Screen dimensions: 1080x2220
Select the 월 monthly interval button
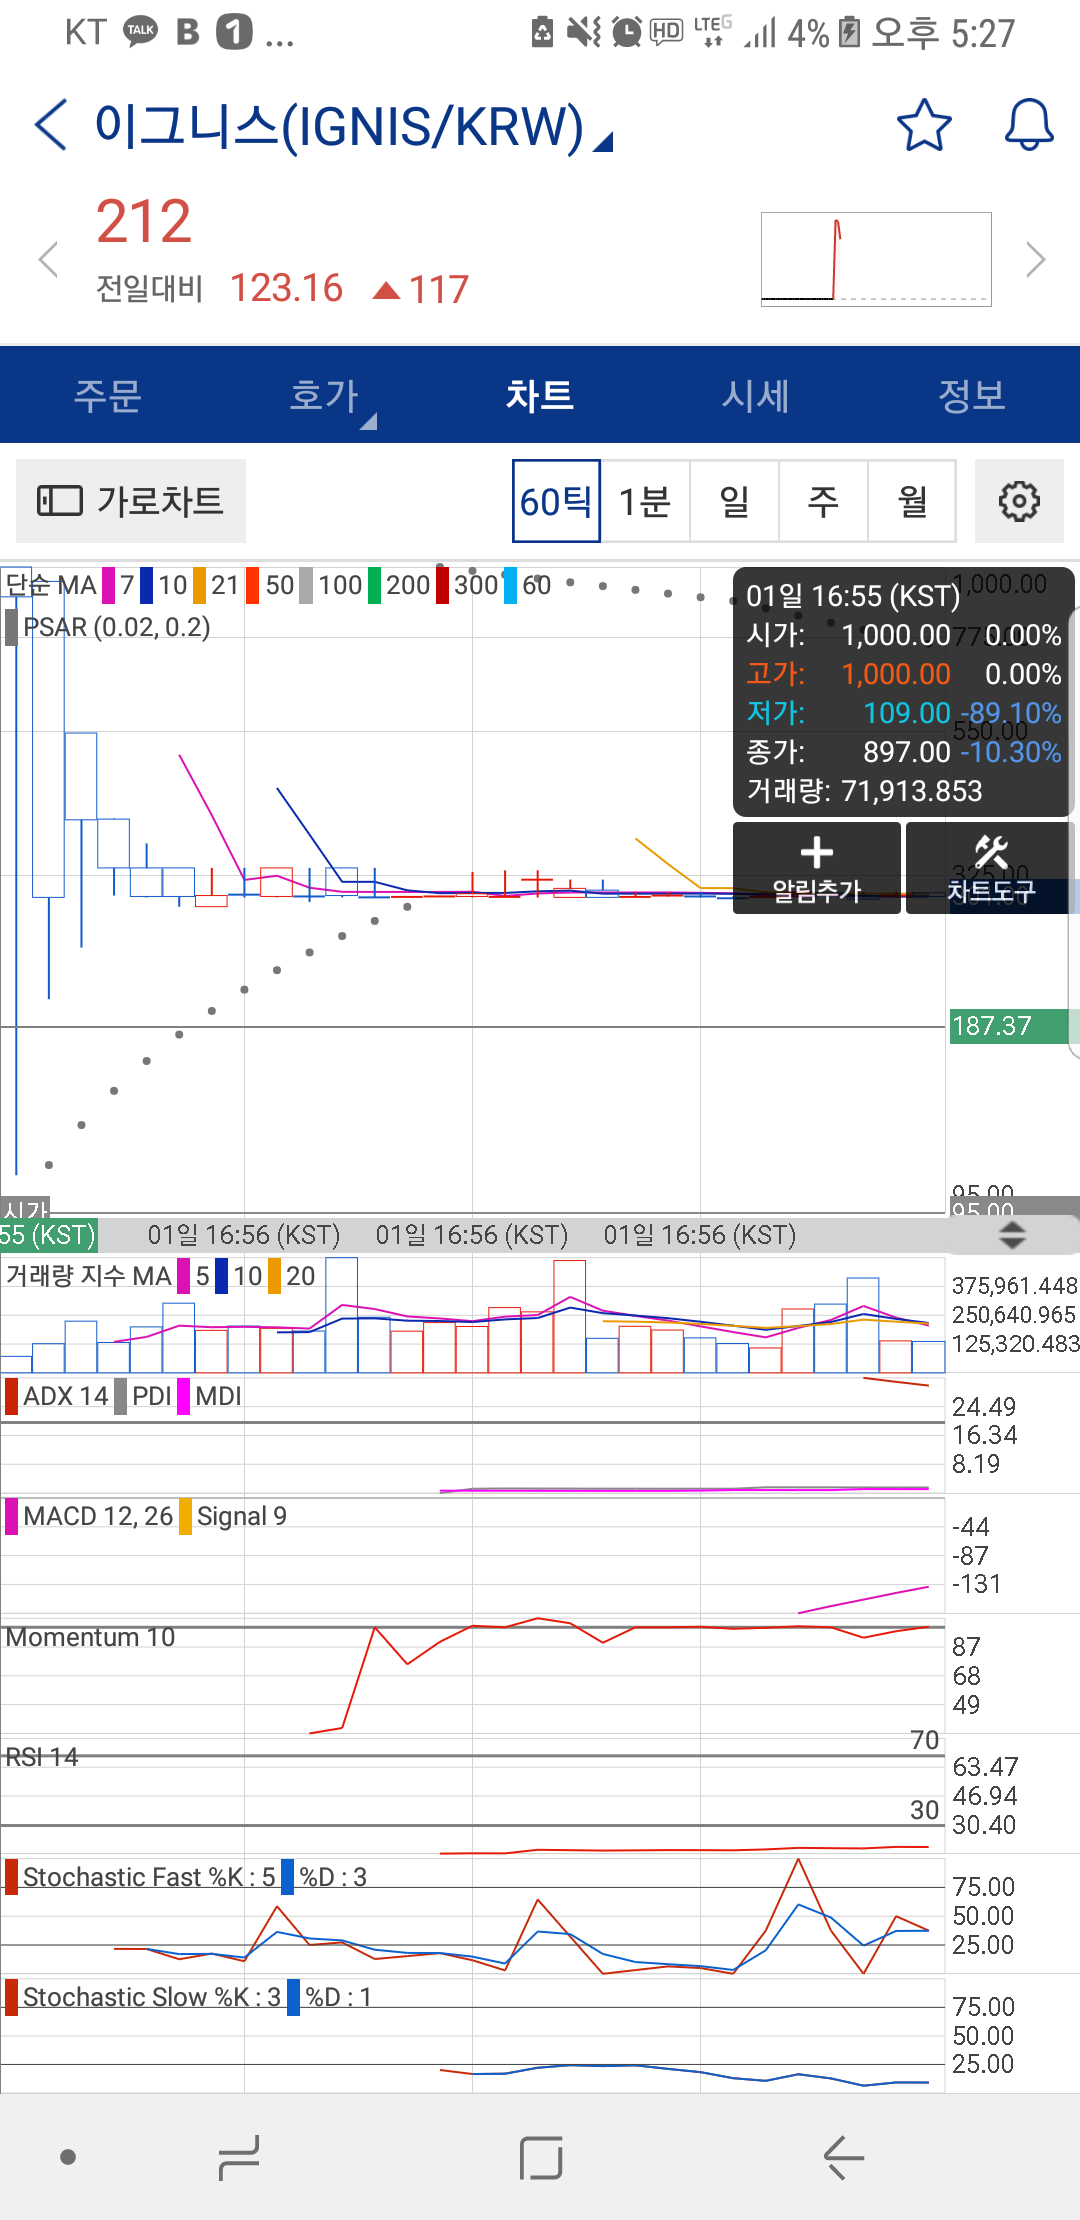912,501
